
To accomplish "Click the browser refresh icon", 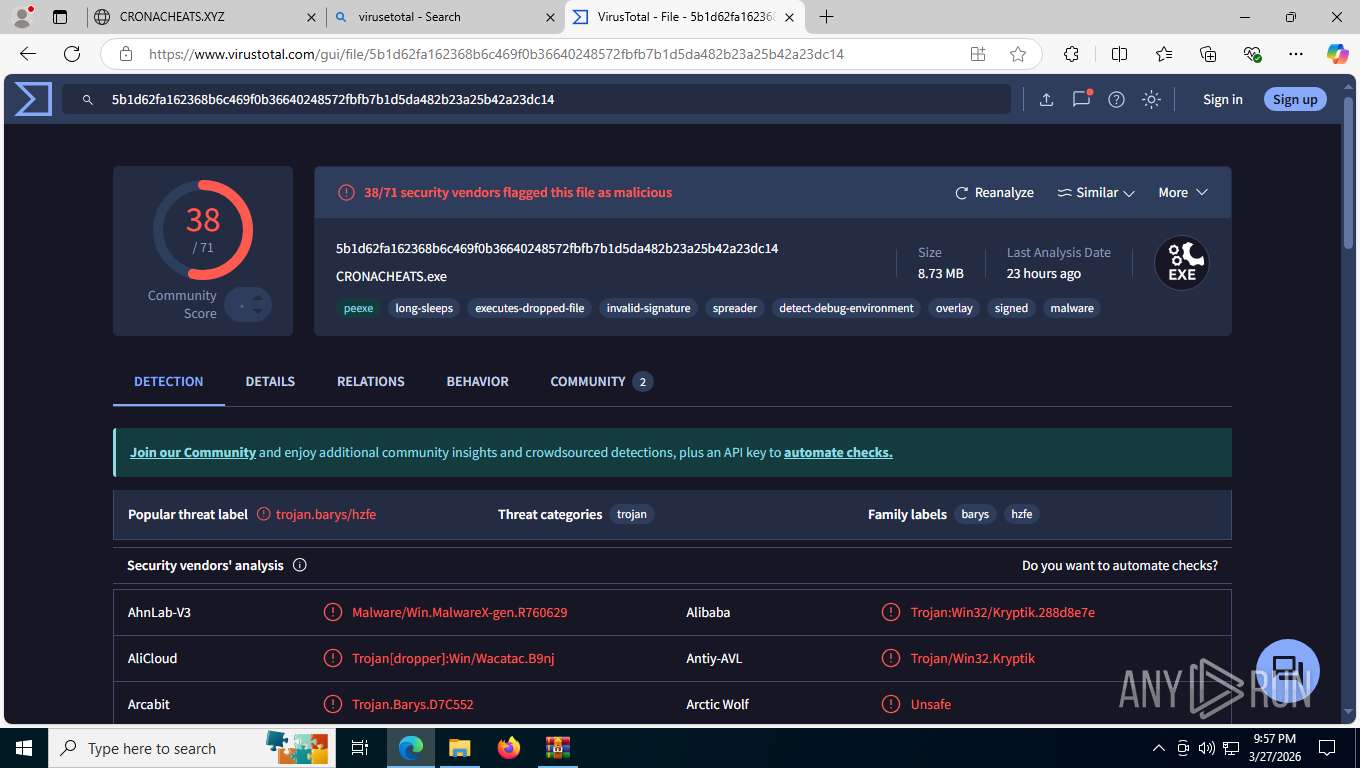I will (72, 54).
